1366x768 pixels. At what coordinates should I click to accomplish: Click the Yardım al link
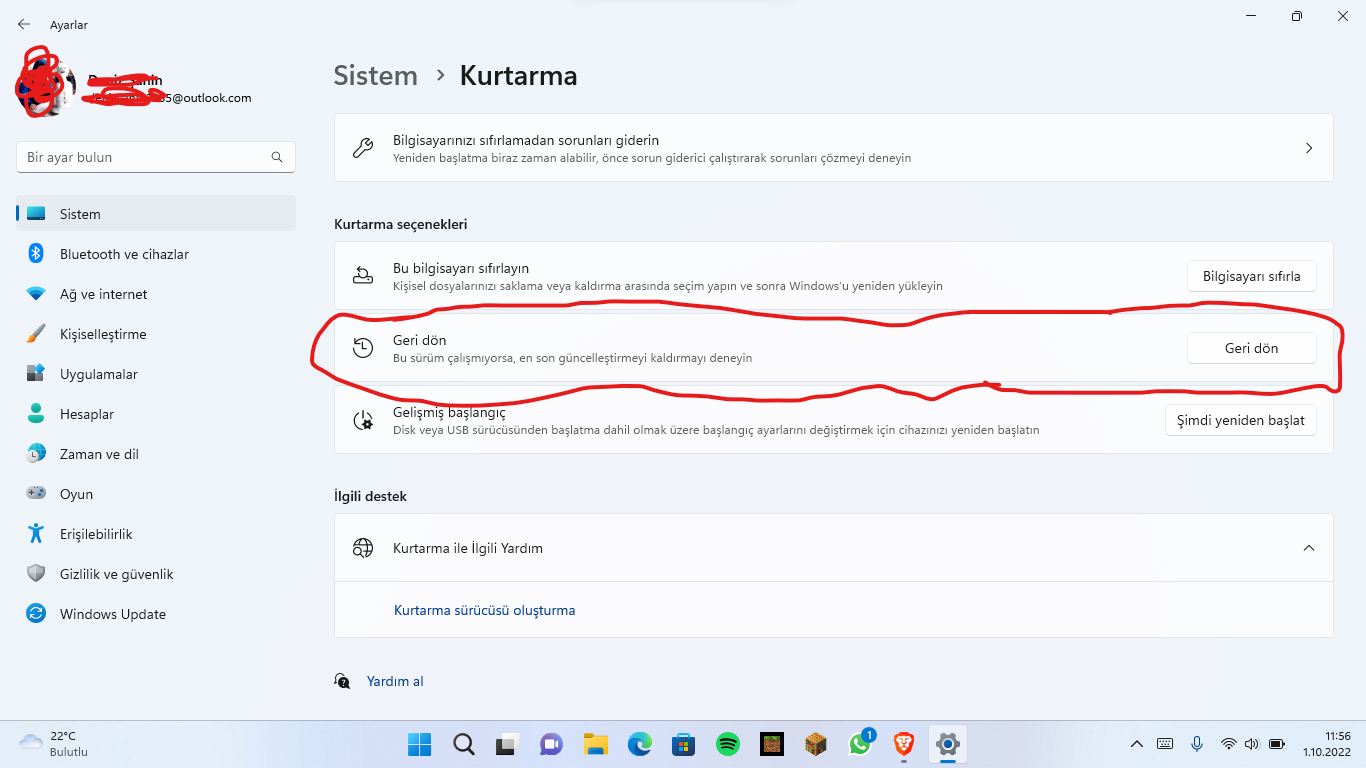395,681
